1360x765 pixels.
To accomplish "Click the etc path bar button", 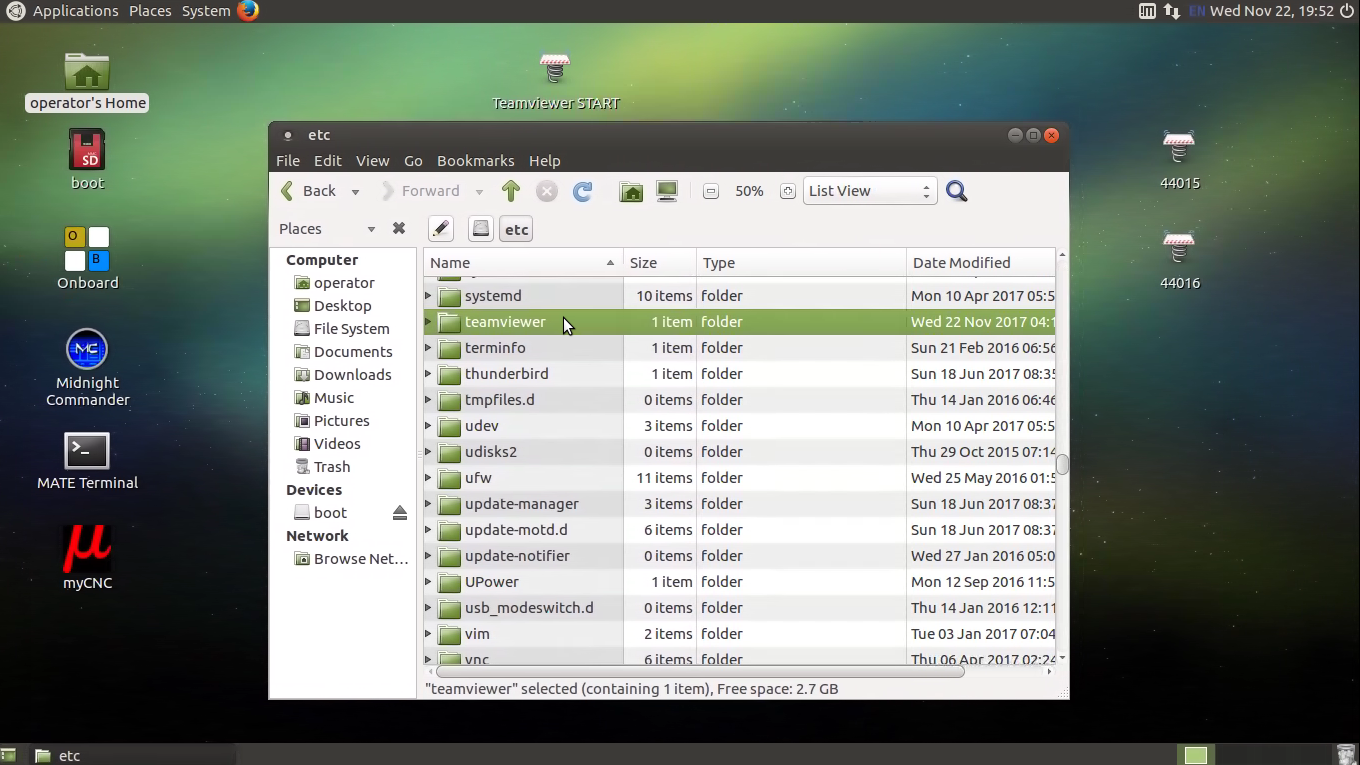I will (516, 229).
